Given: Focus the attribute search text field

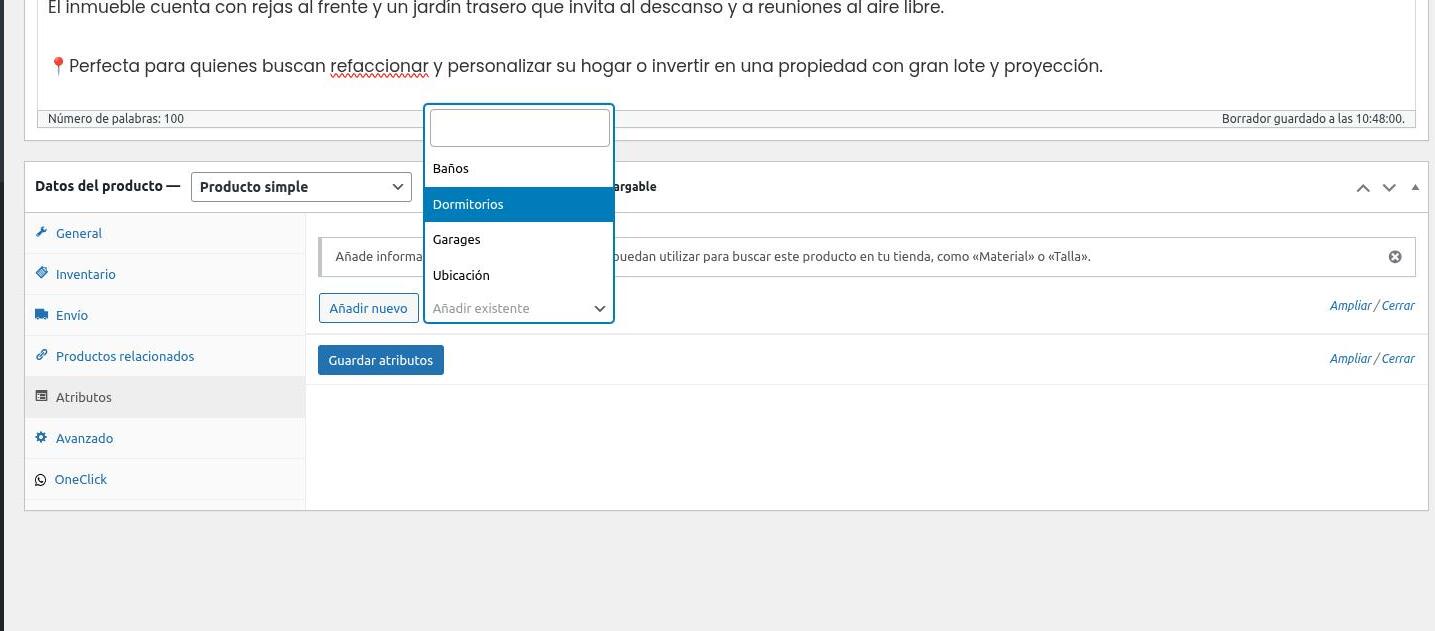Looking at the screenshot, I should point(519,128).
